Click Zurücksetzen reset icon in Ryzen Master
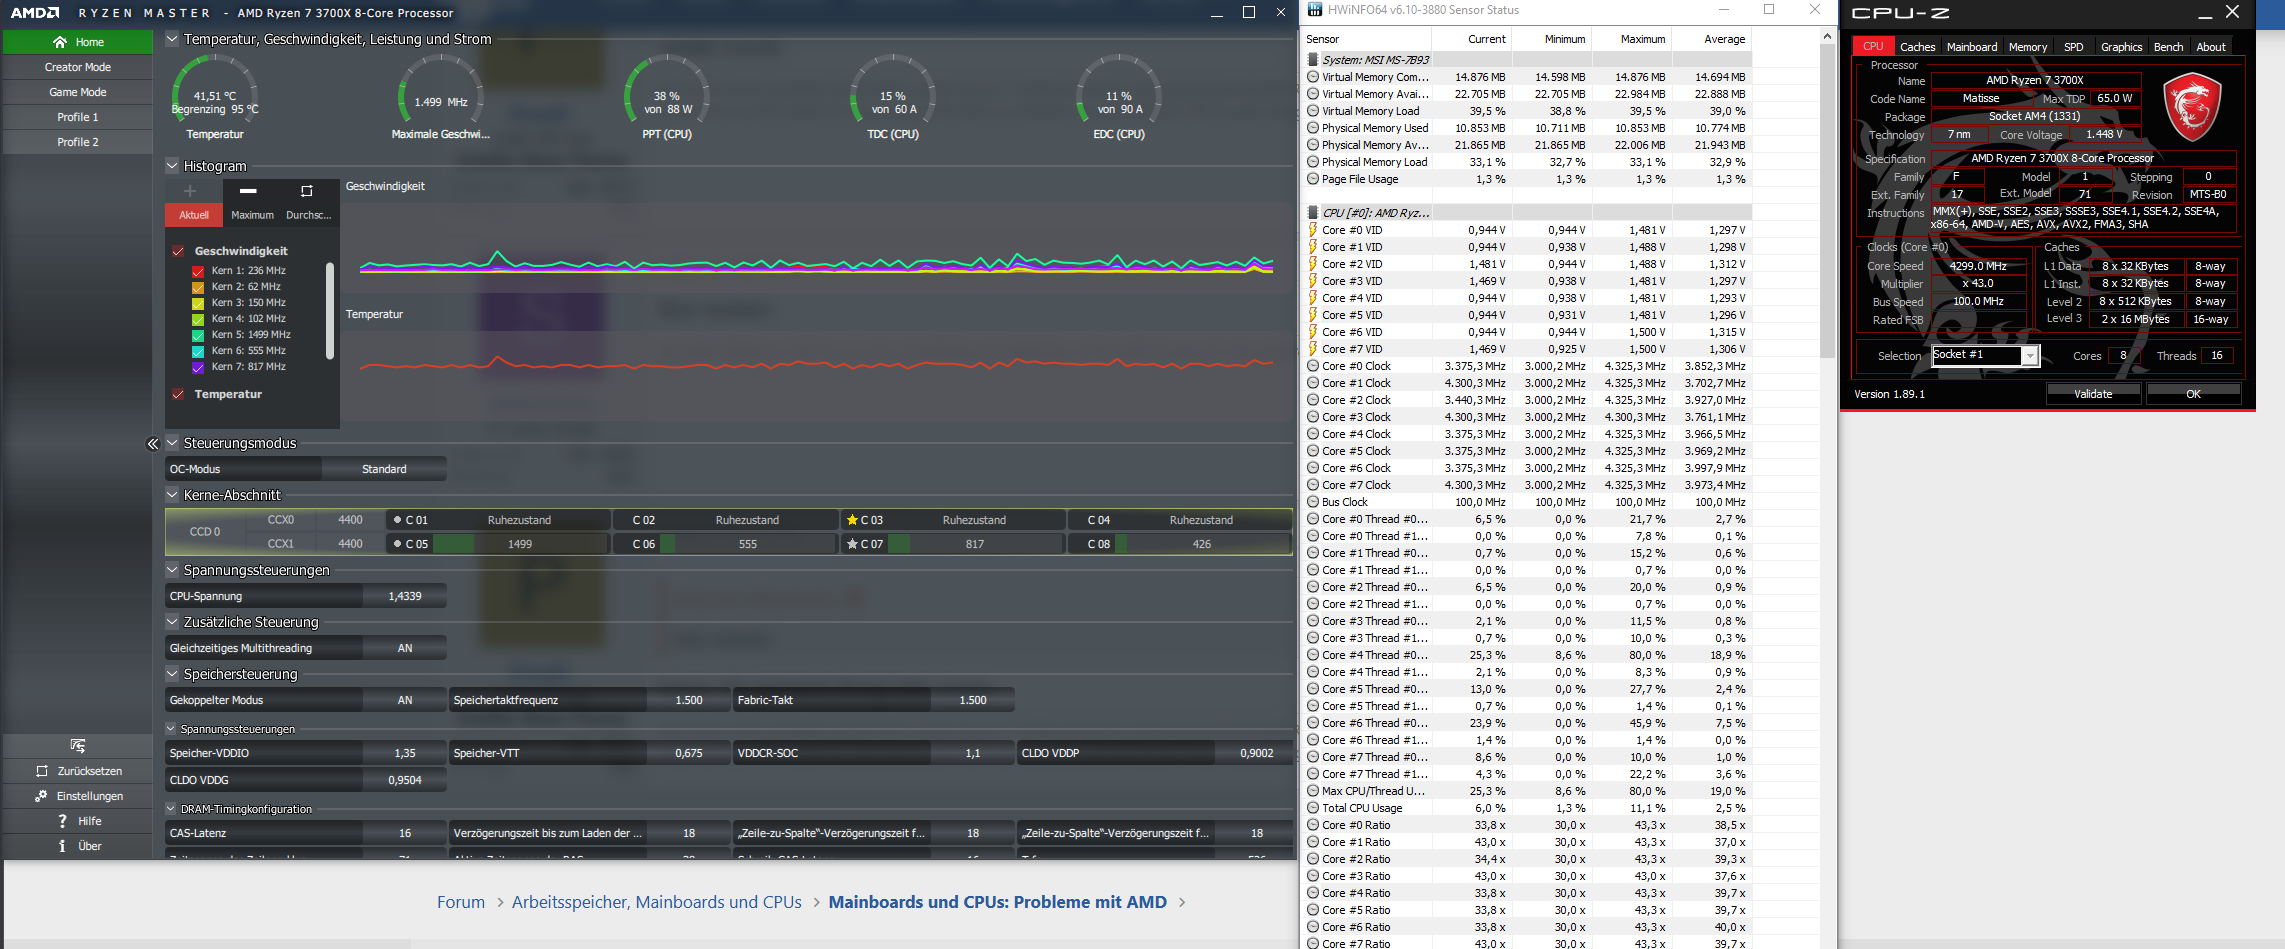Viewport: 2285px width, 949px height. 42,771
